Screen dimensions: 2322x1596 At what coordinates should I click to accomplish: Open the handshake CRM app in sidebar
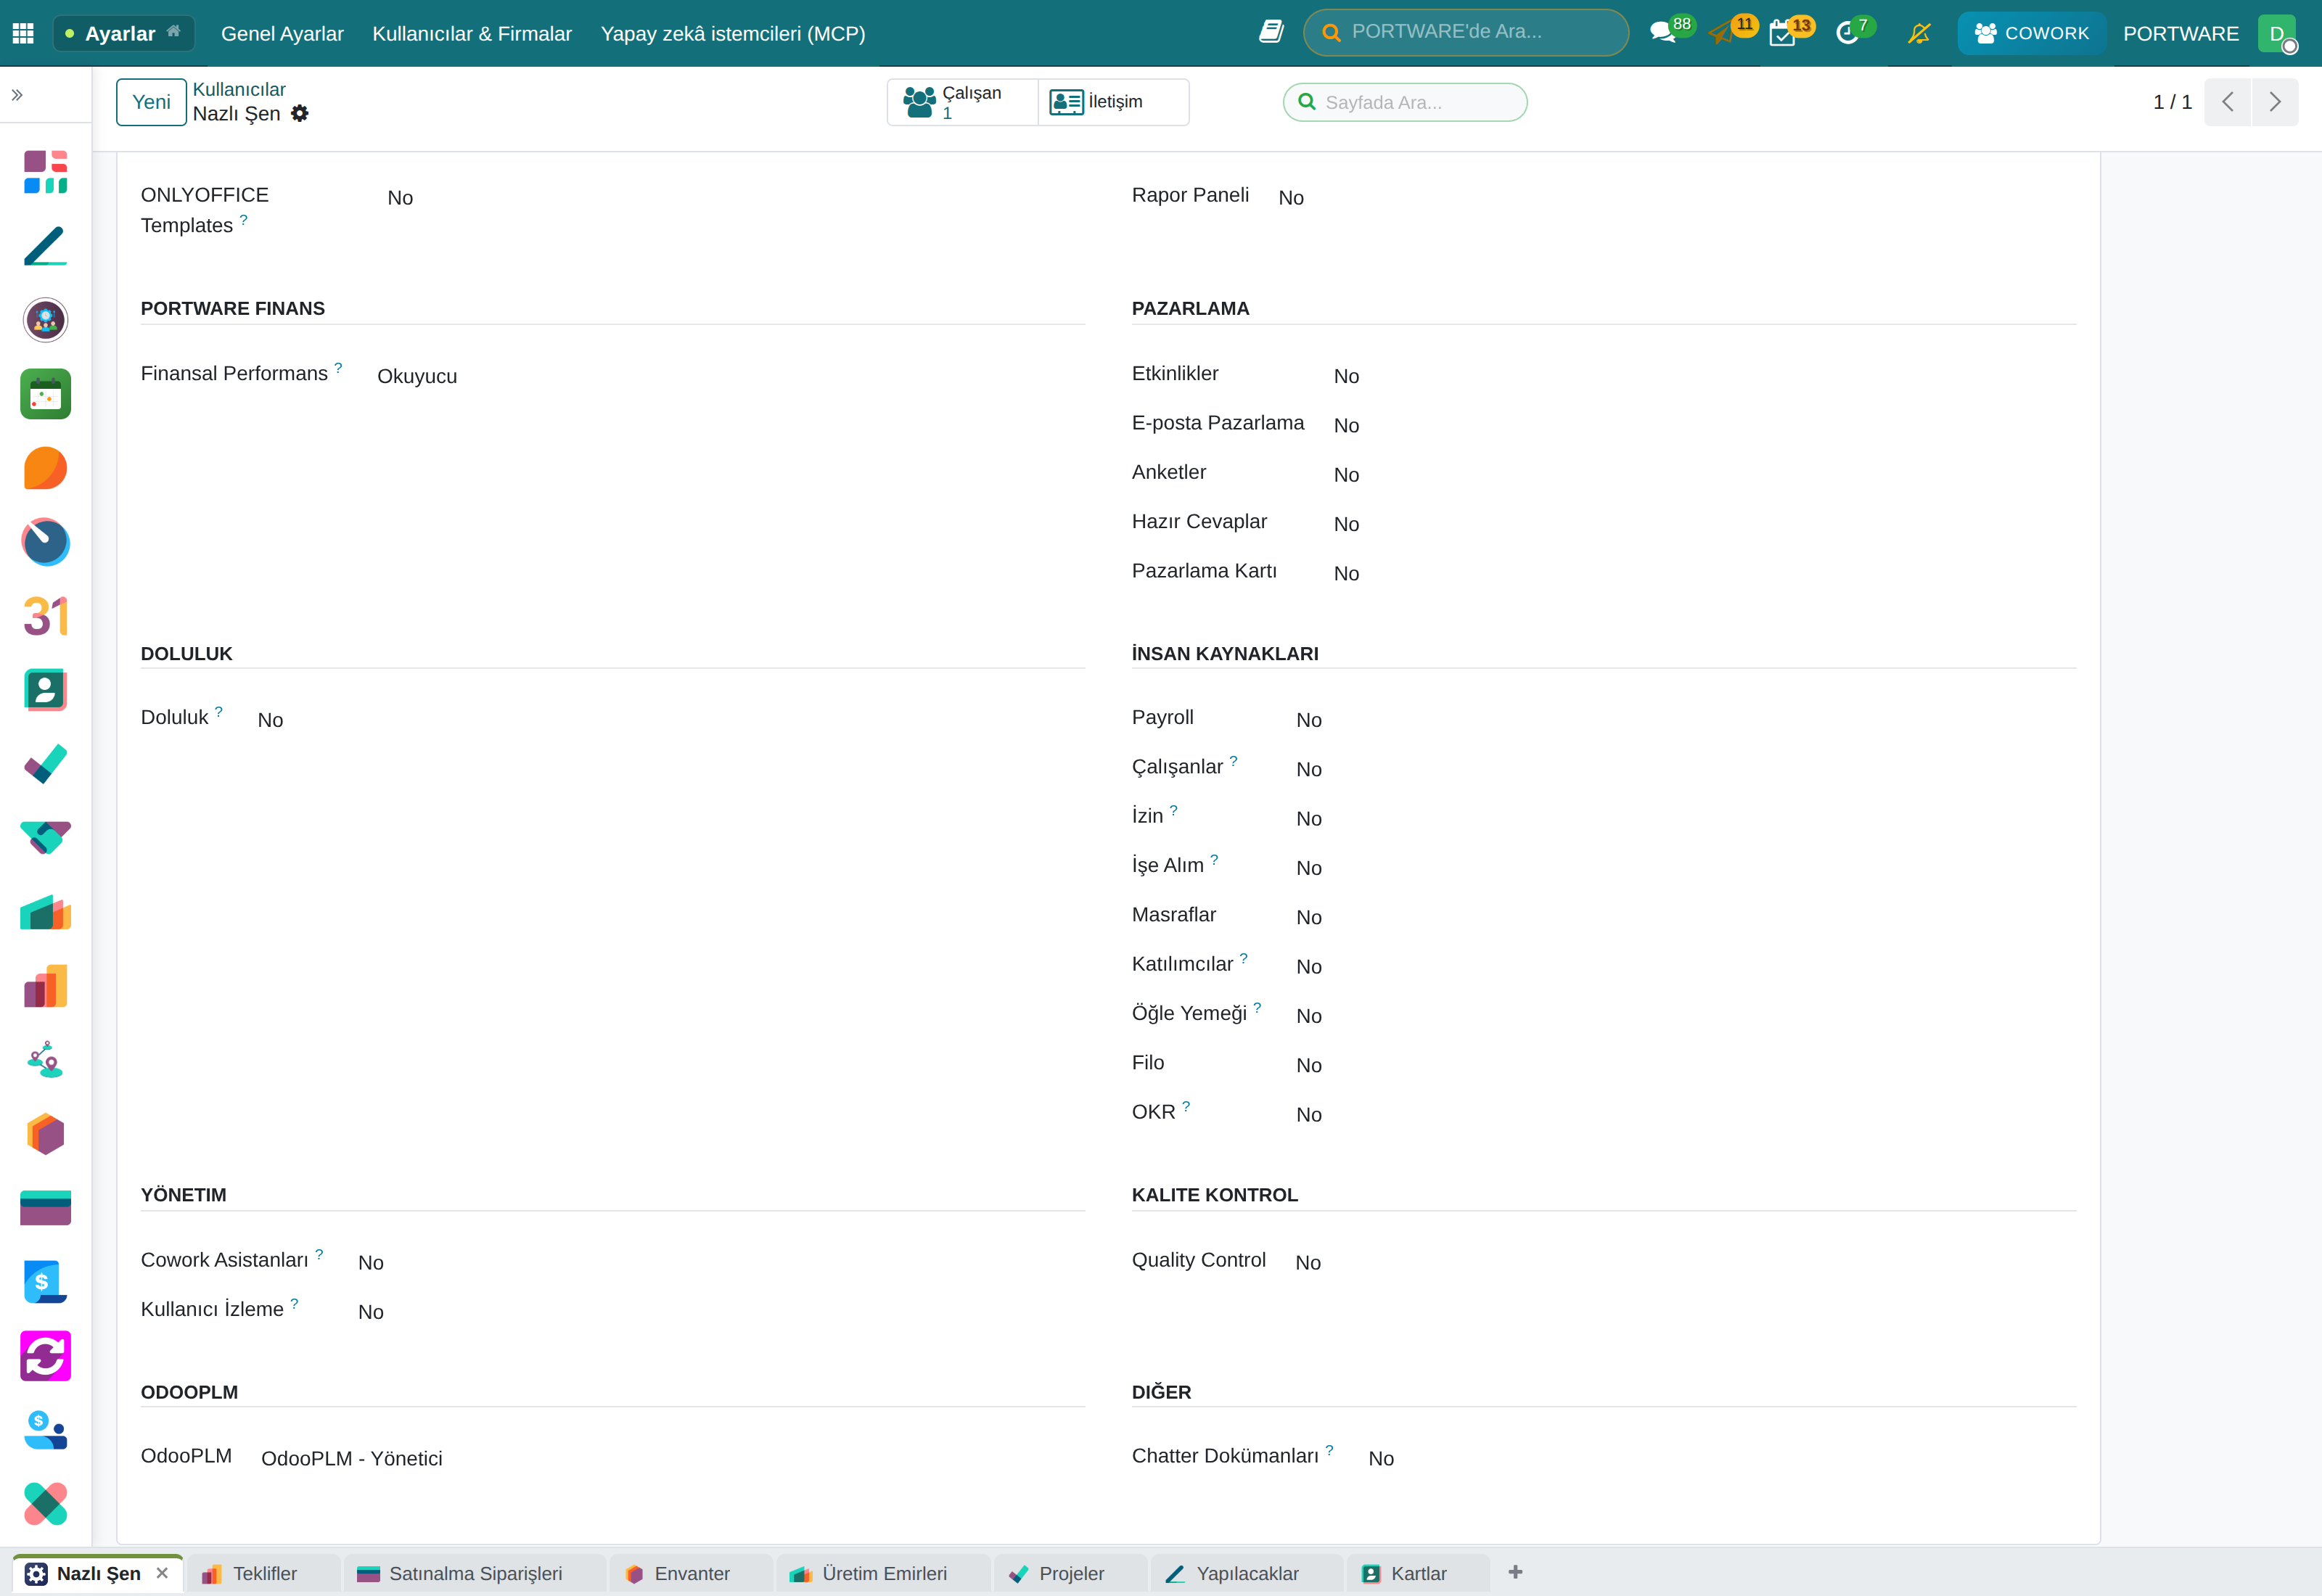click(x=45, y=838)
